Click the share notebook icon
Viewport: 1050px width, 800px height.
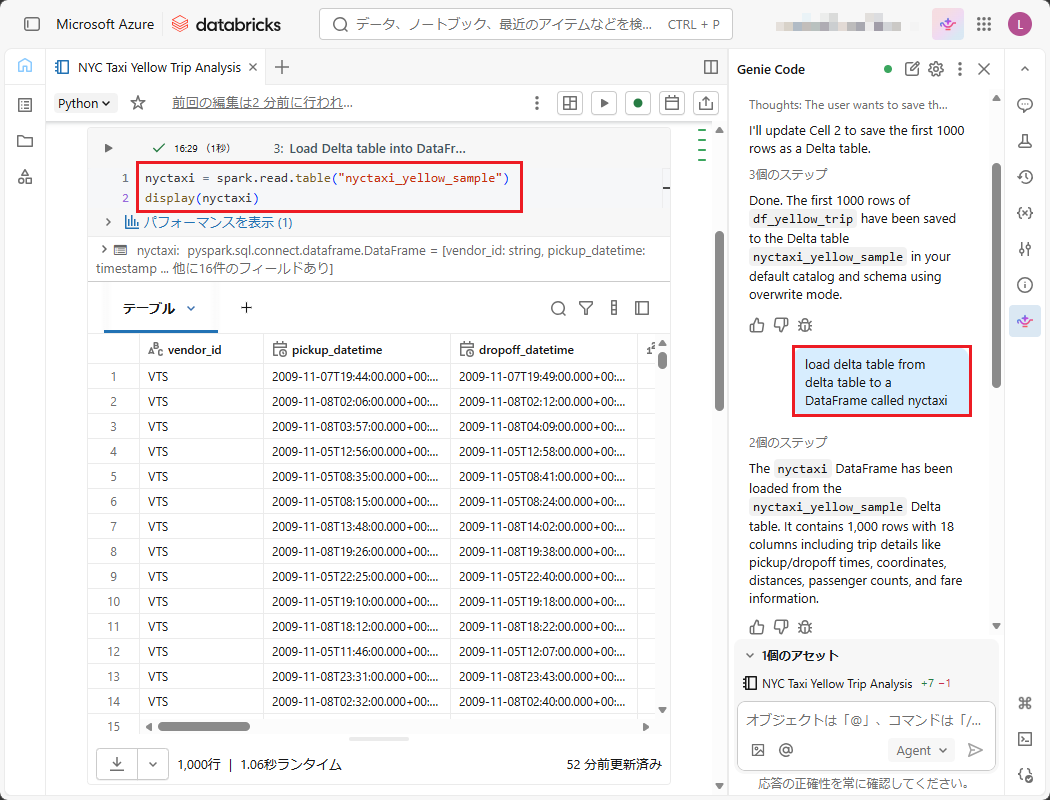tap(706, 103)
